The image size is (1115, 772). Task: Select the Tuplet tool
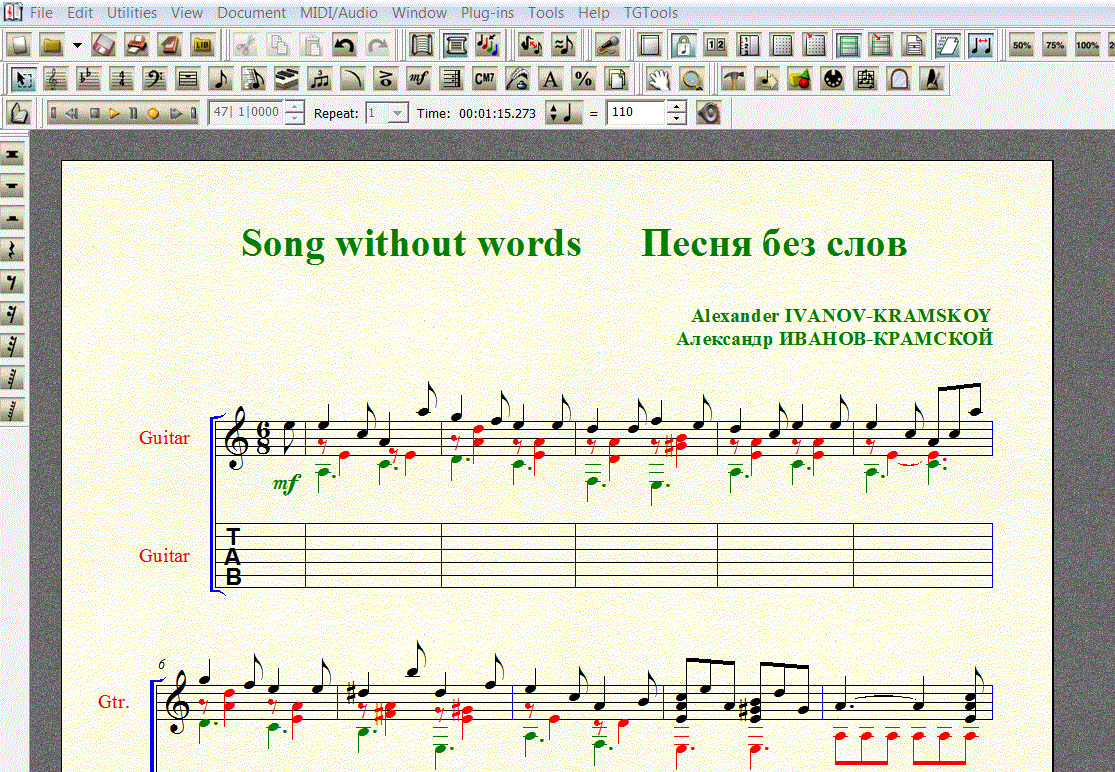tap(320, 79)
